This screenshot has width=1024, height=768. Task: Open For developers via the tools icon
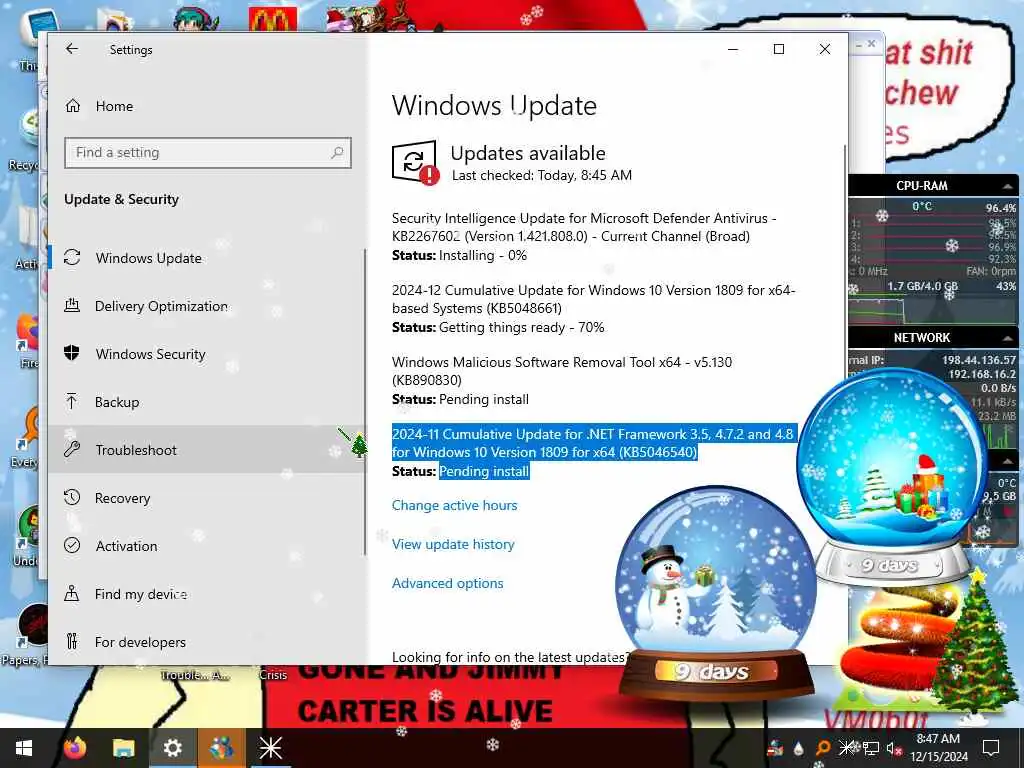point(72,641)
